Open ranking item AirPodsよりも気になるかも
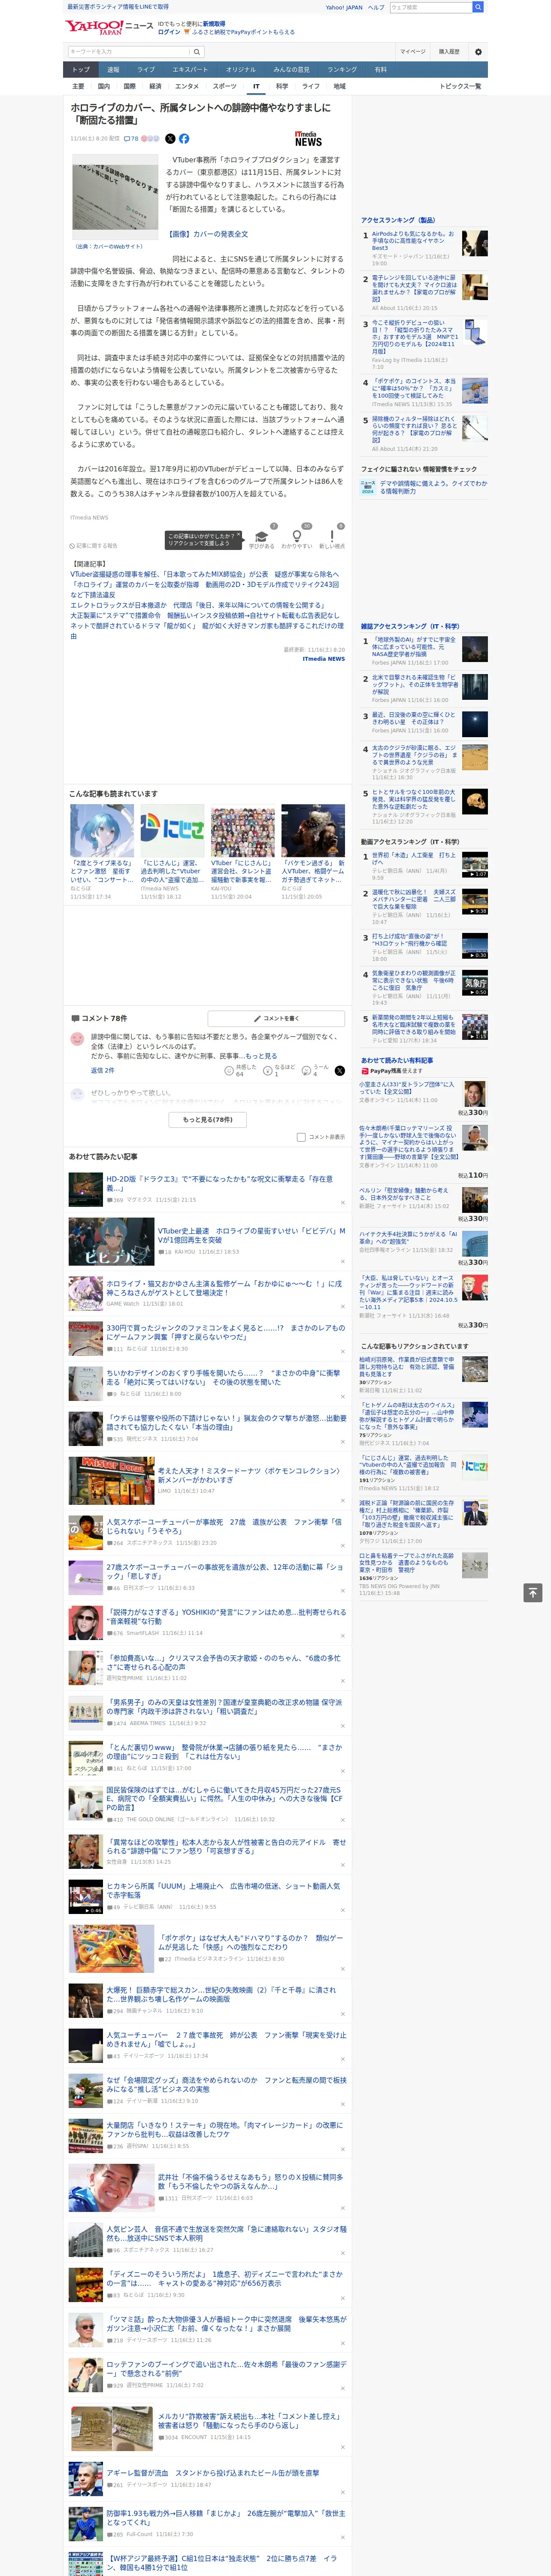The height and width of the screenshot is (2576, 551). pyautogui.click(x=413, y=241)
